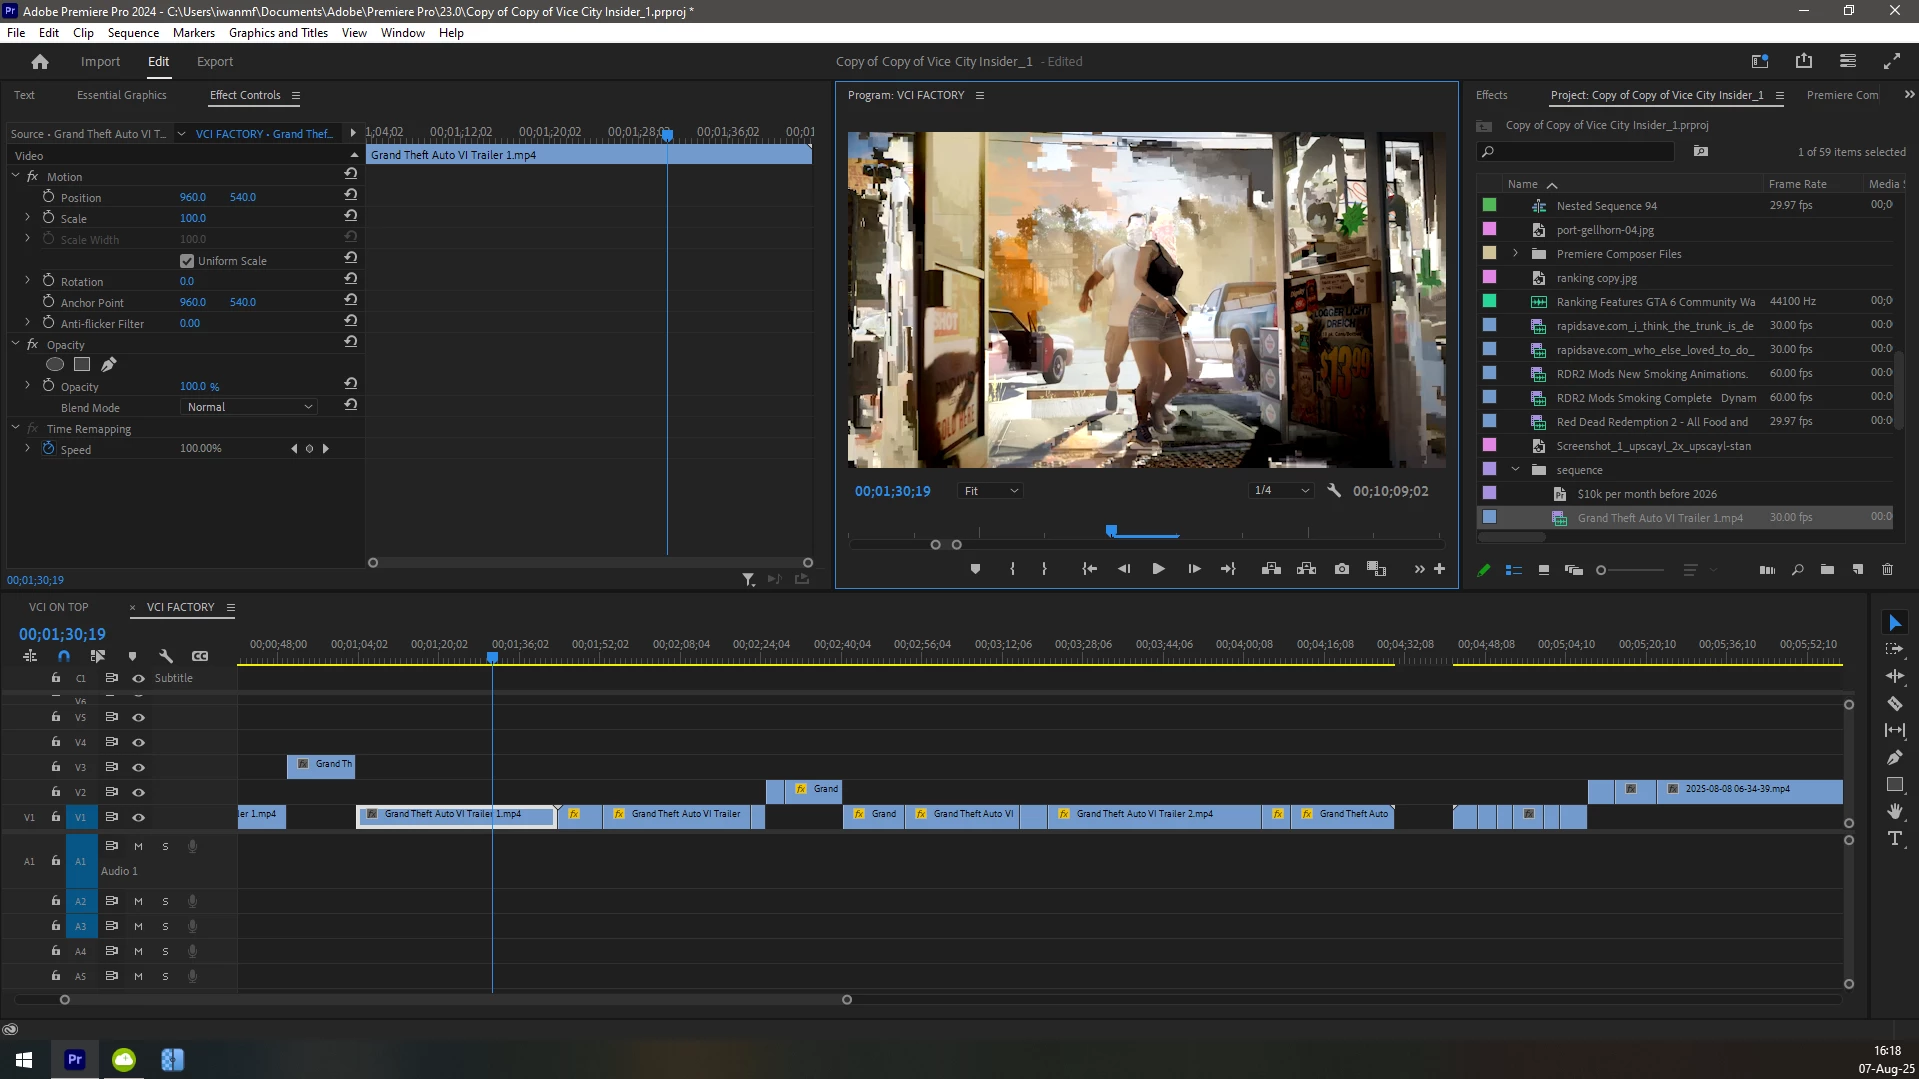Toggle lock on track V2

tap(56, 792)
